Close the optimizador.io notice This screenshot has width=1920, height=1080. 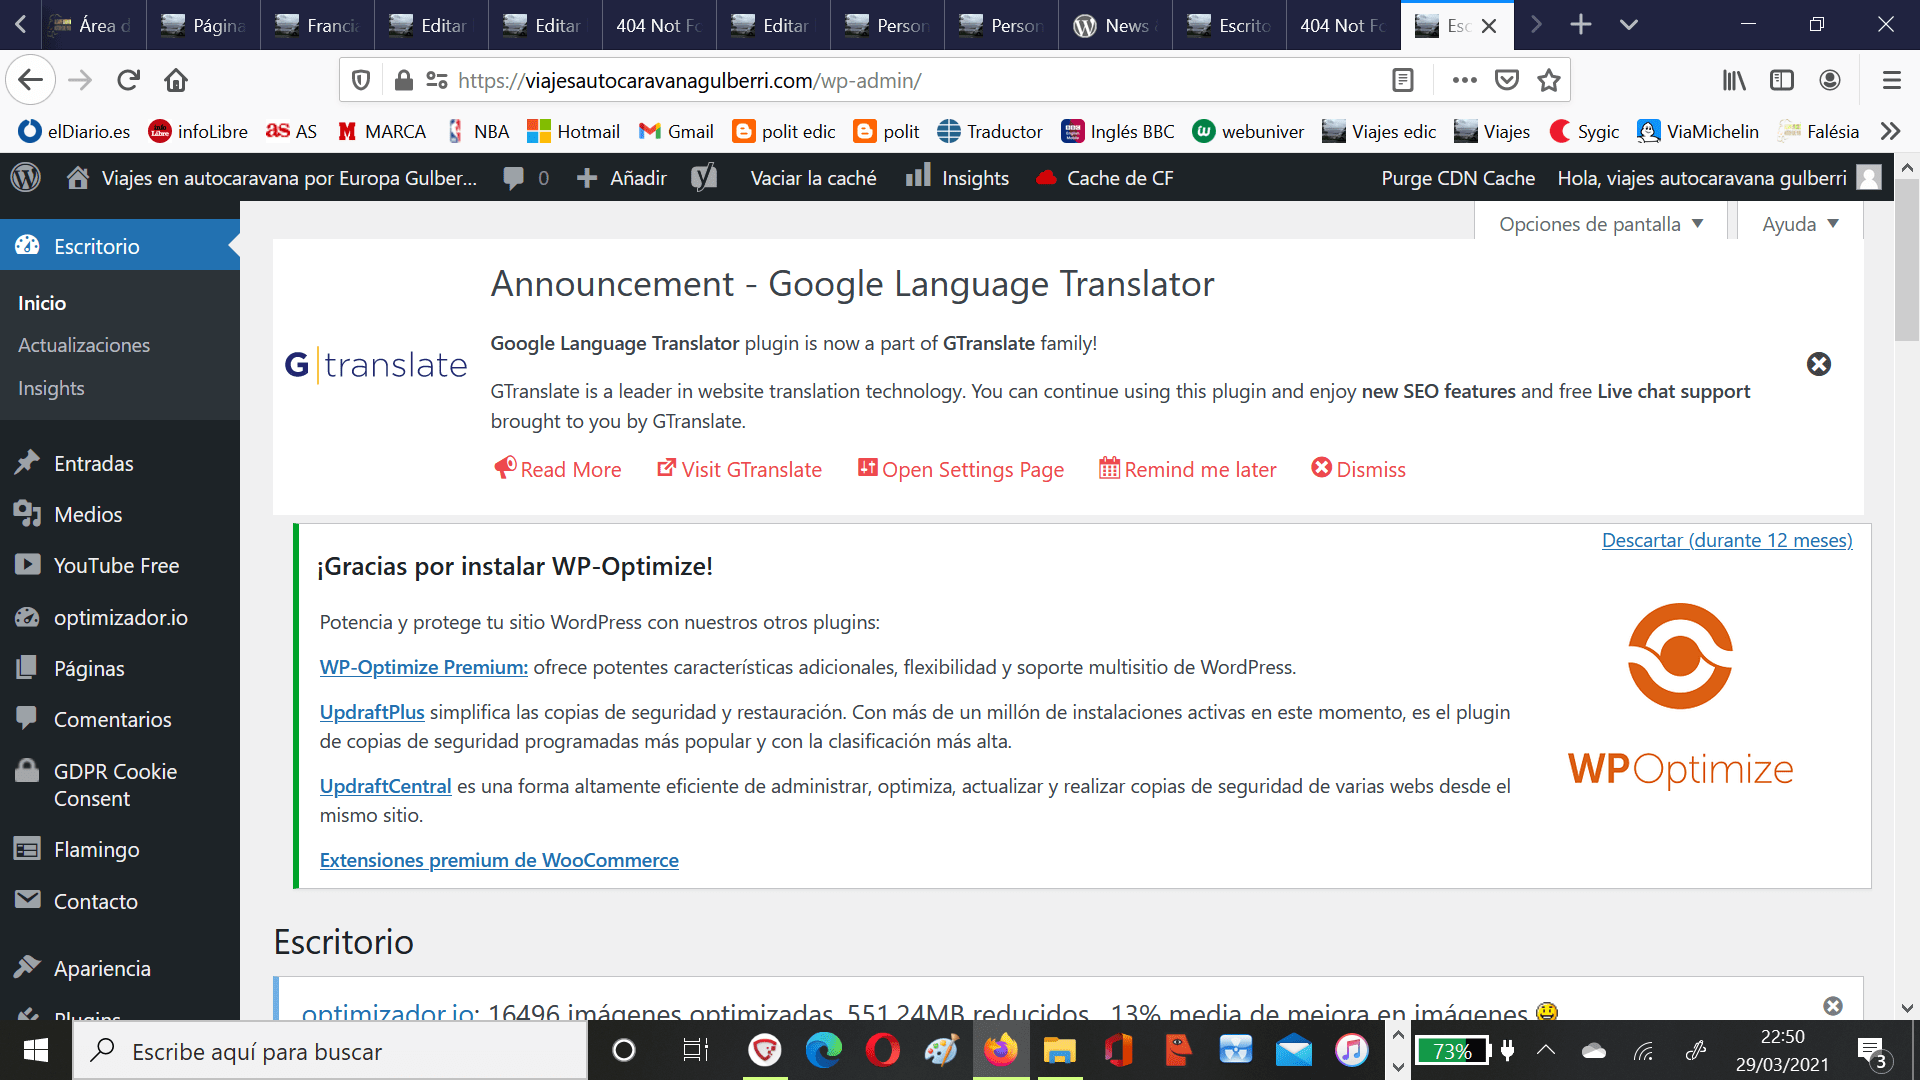point(1833,1006)
